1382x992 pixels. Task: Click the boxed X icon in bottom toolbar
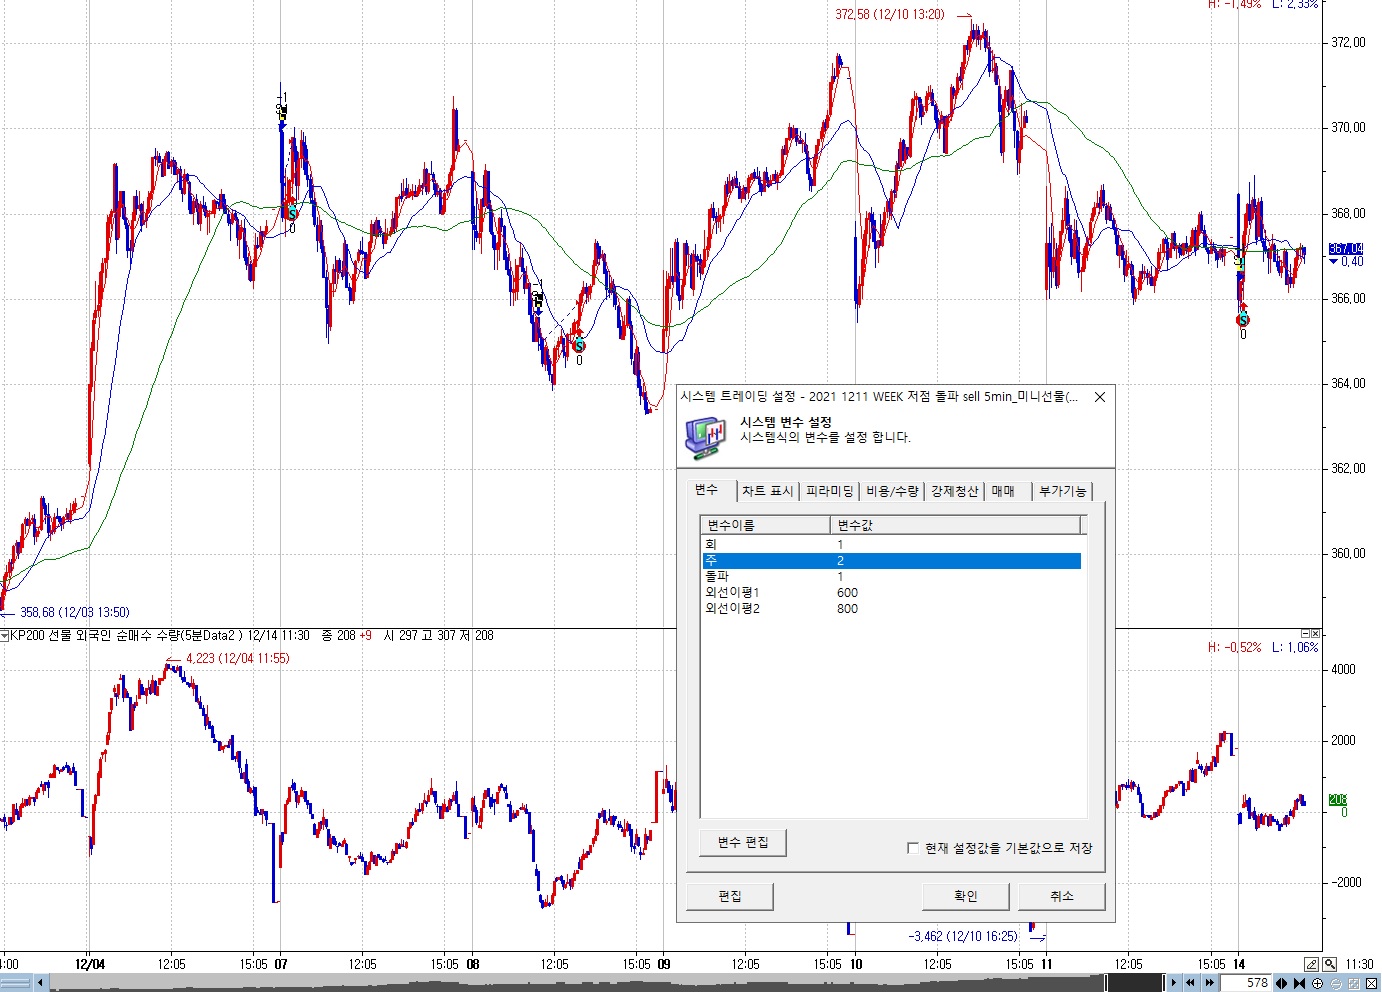(x=1371, y=983)
